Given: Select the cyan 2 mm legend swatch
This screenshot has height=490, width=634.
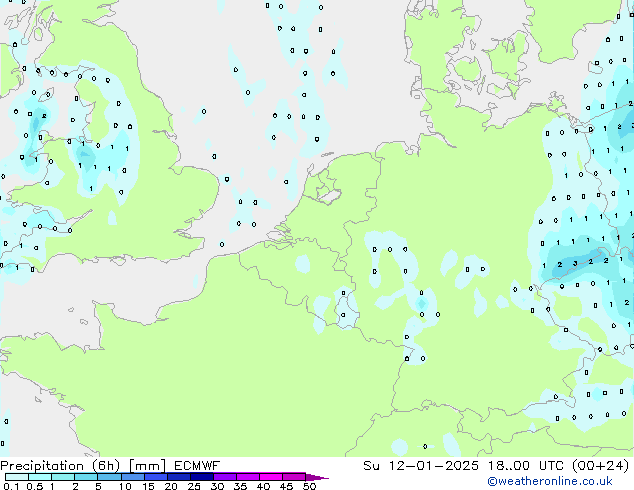Looking at the screenshot, I should tap(86, 477).
